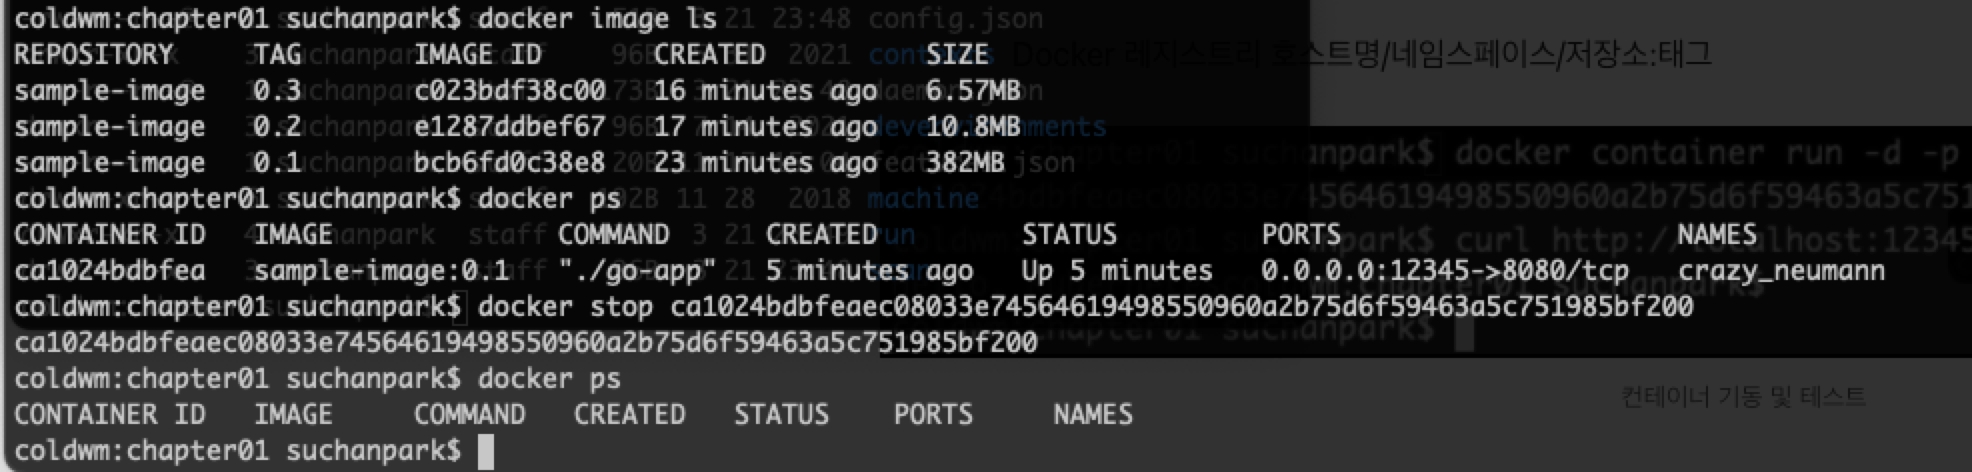The image size is (1972, 472).
Task: Click the "docker image ls" command
Action: [597, 19]
